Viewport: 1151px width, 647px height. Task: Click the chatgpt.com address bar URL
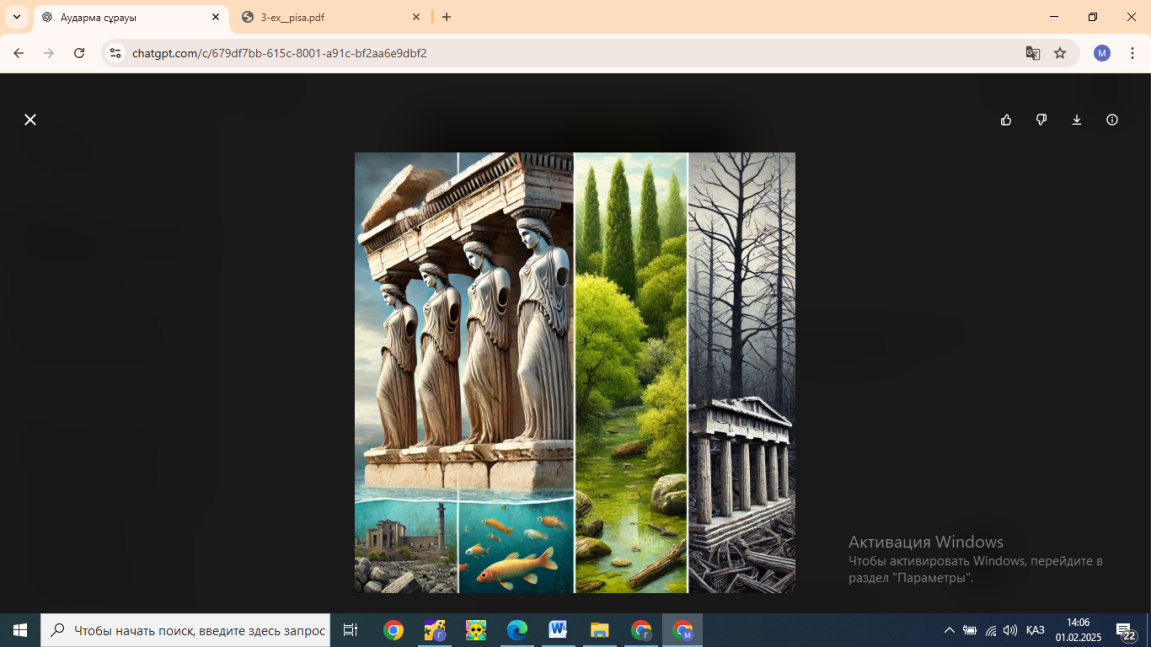tap(279, 53)
